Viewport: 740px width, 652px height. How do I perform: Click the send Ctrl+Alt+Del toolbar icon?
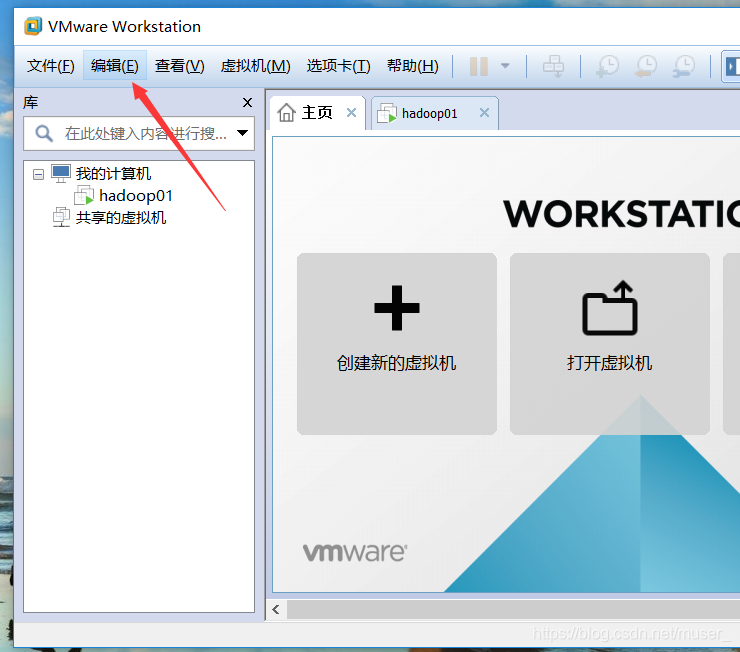click(x=553, y=66)
